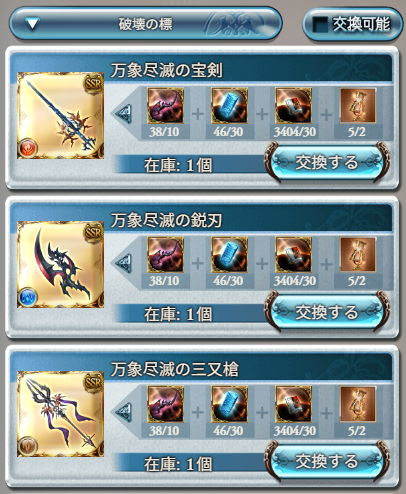
Task: Tap the red book material in 宝剣 row
Action: click(x=293, y=106)
